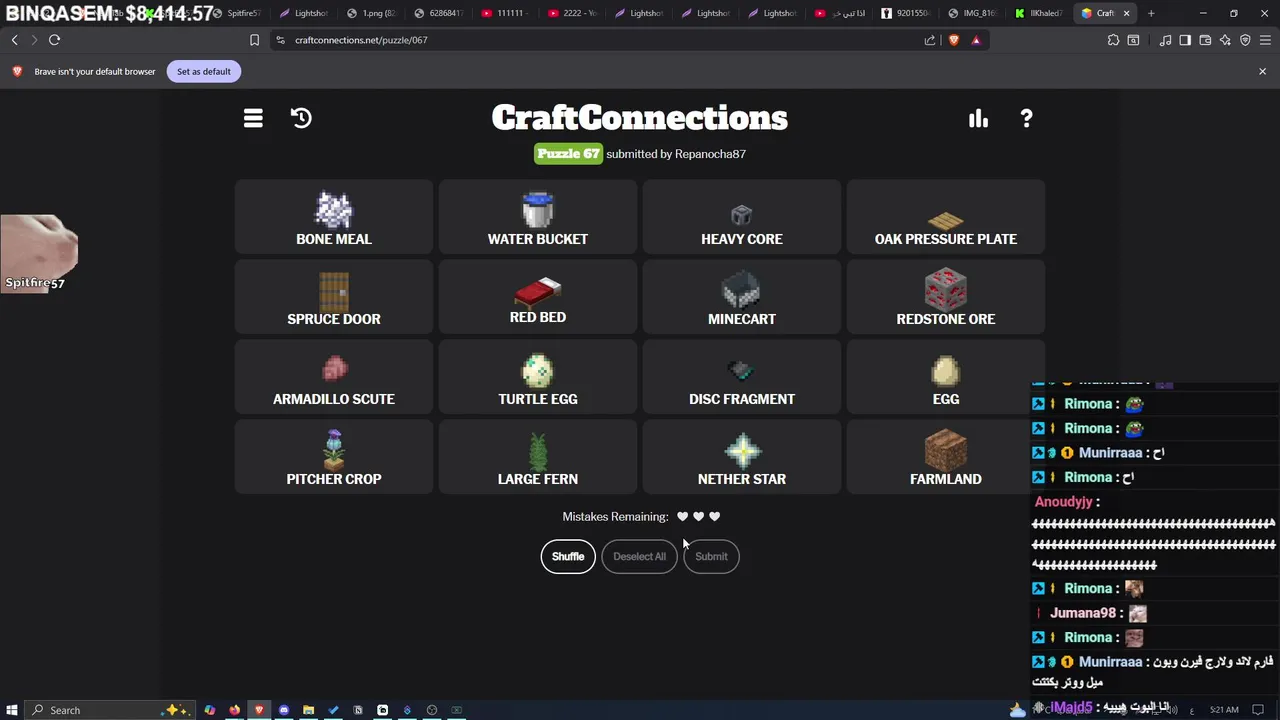Select the Heavy Core tile

pos(742,217)
